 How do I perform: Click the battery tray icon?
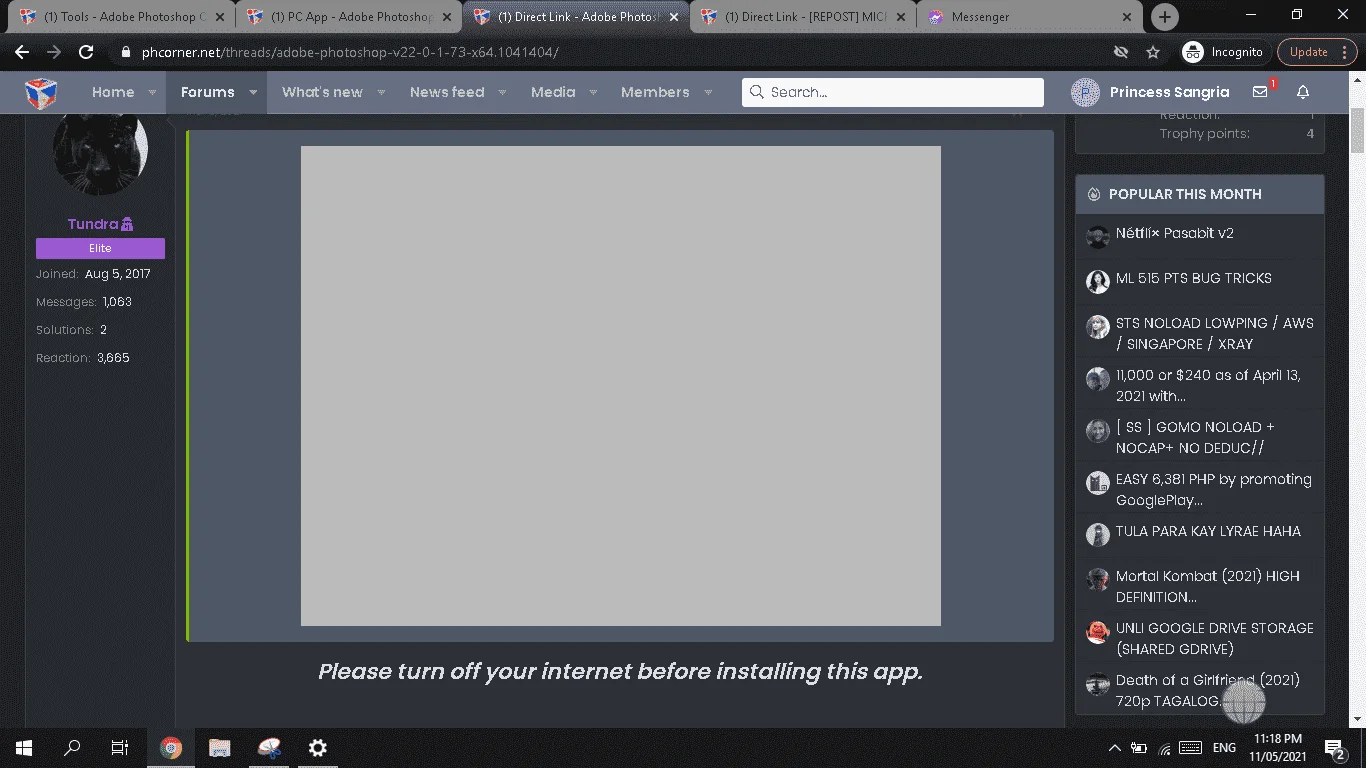(1139, 748)
